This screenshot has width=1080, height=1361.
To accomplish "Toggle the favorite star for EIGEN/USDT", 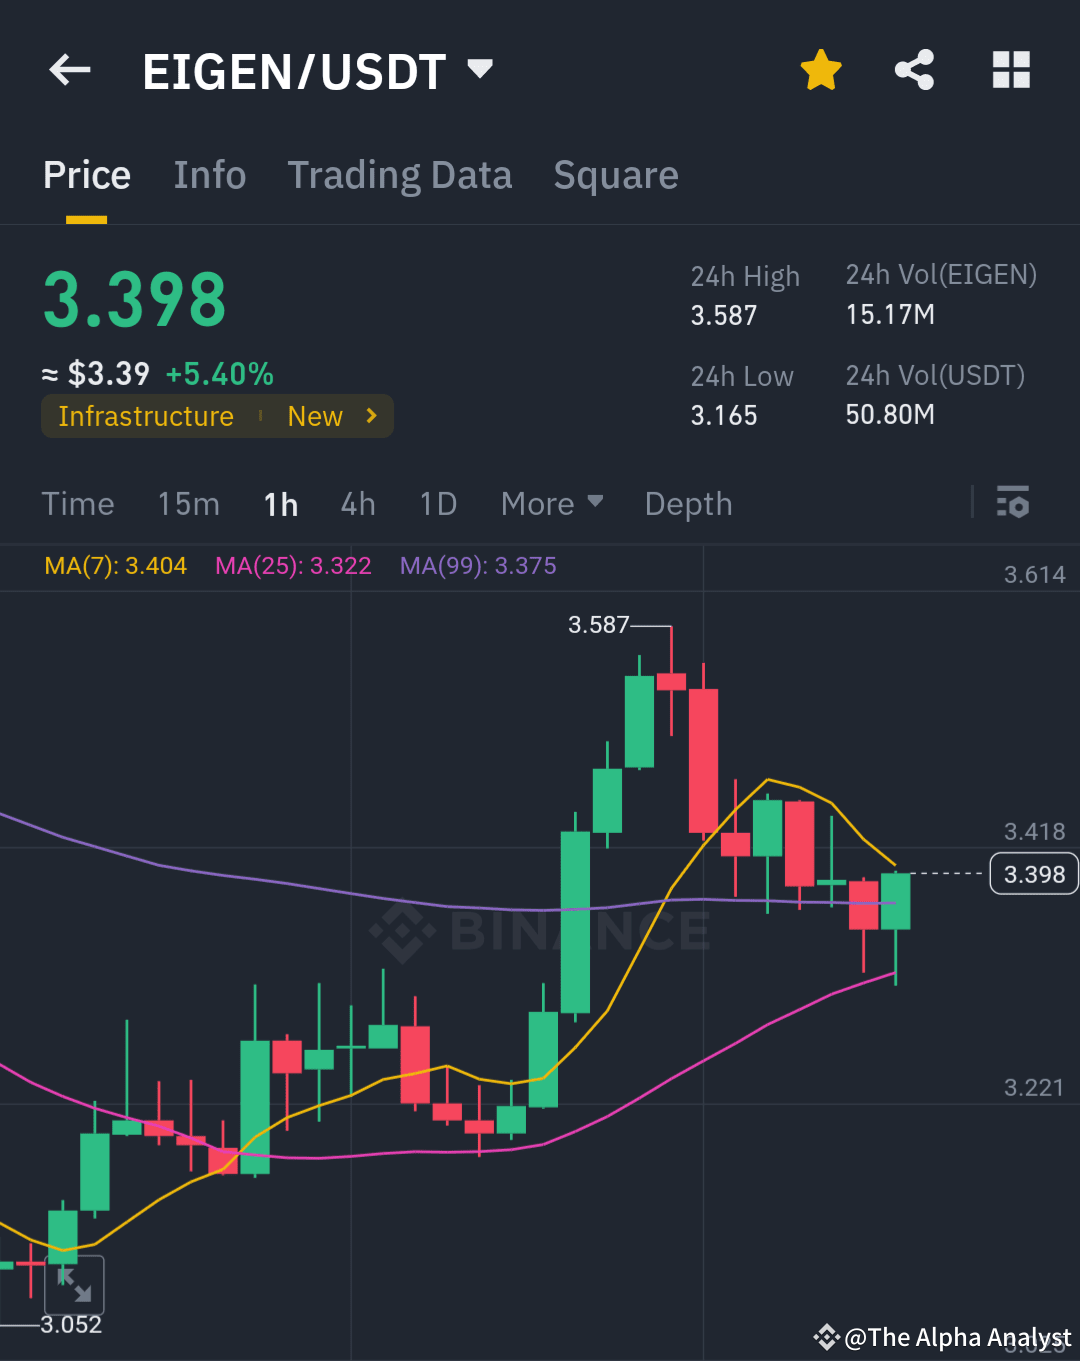I will coord(820,70).
